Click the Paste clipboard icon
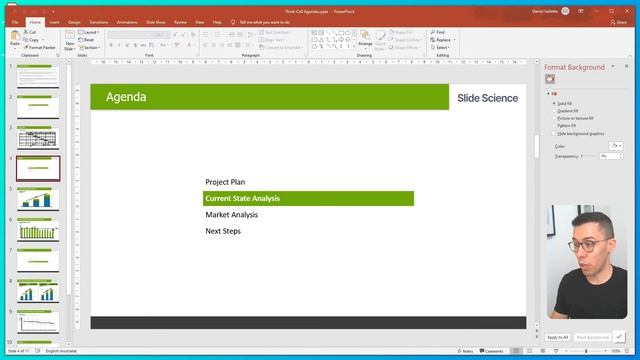This screenshot has height=360, width=640. 15,36
